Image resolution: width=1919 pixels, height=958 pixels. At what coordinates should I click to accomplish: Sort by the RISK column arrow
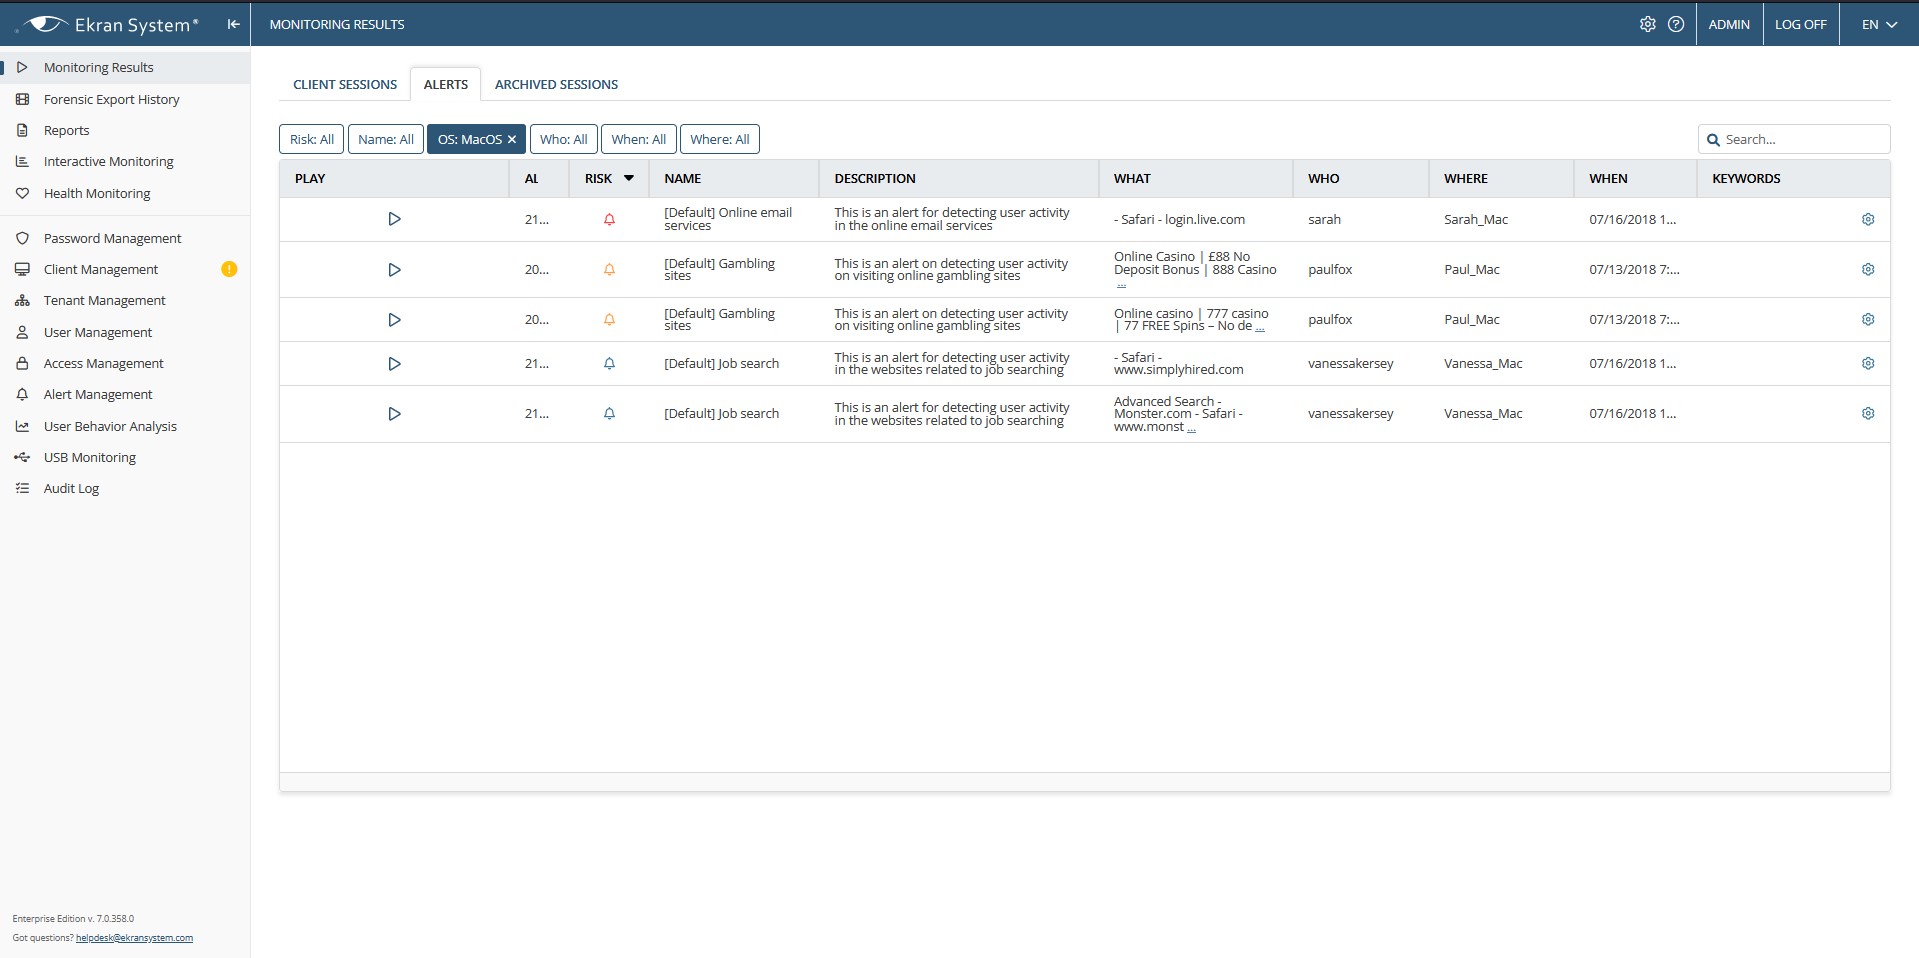[x=629, y=178]
